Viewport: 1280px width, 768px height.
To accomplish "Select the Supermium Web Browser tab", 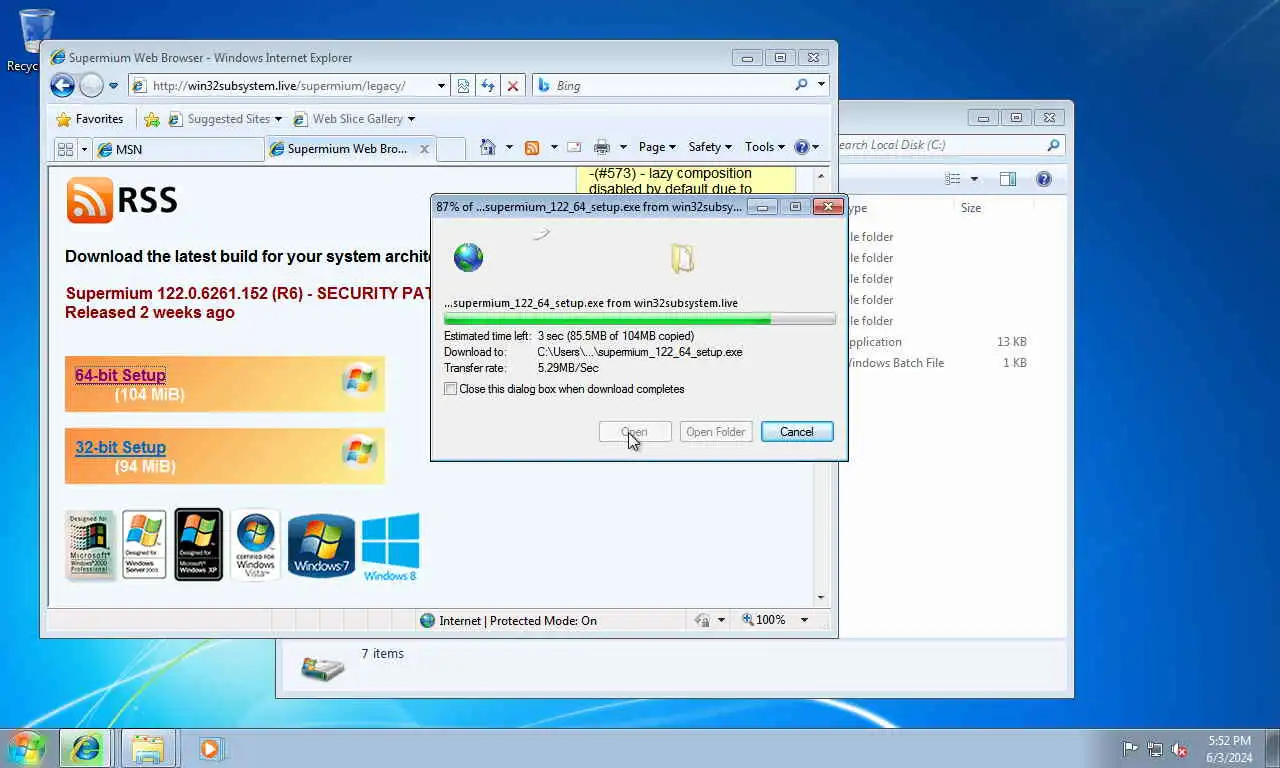I will click(x=340, y=149).
